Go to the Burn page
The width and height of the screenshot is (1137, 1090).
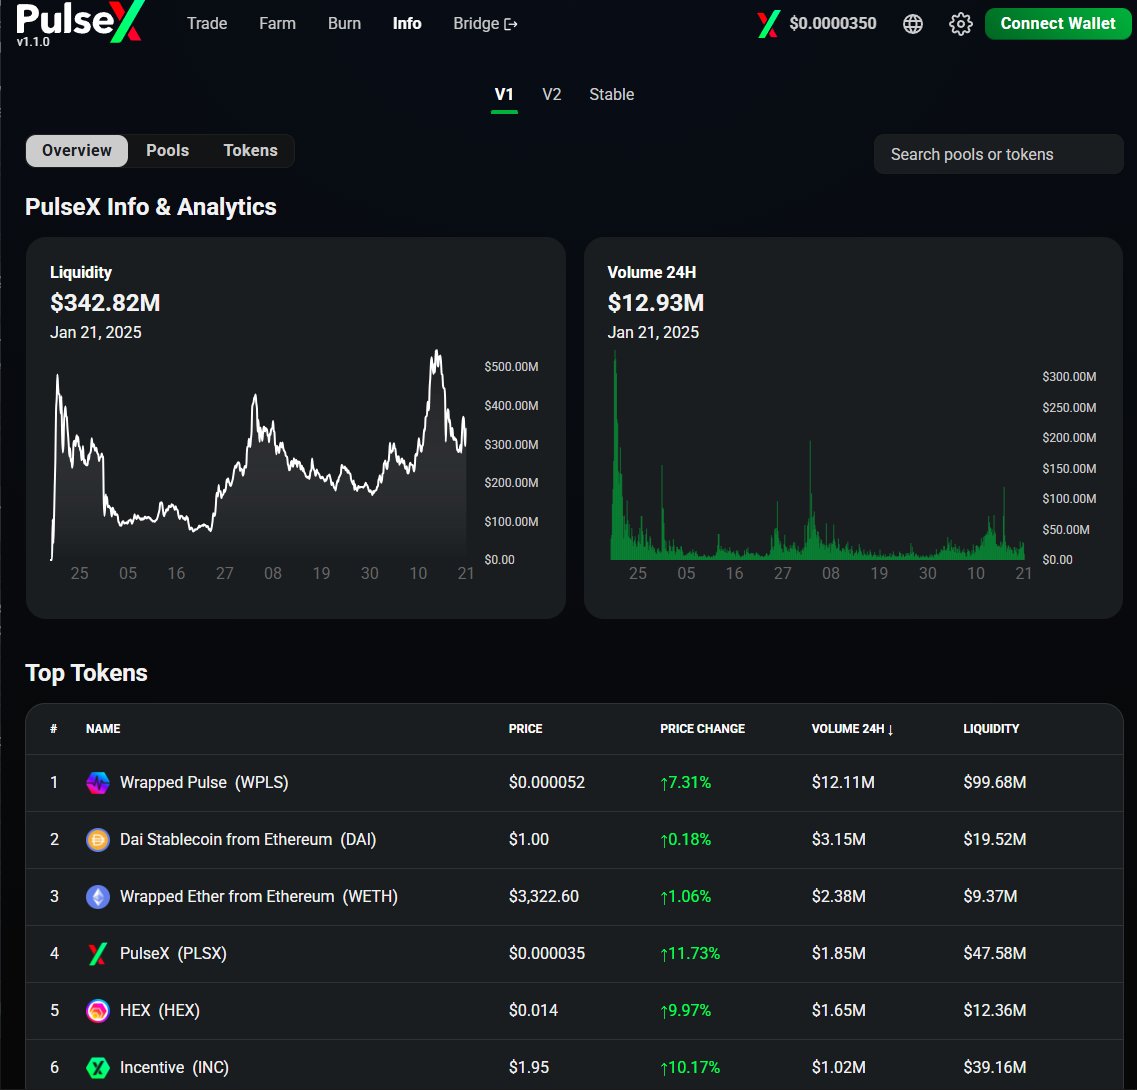[344, 23]
